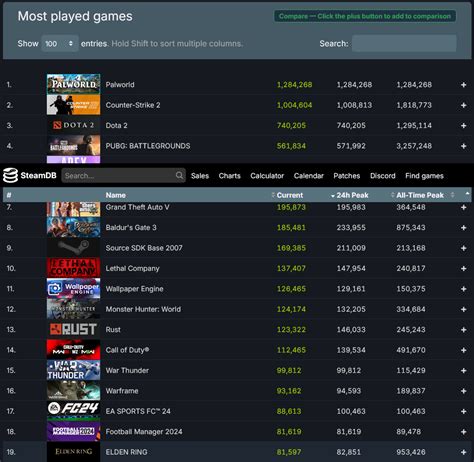Open the EA FC24 thumbnail

pos(73,411)
